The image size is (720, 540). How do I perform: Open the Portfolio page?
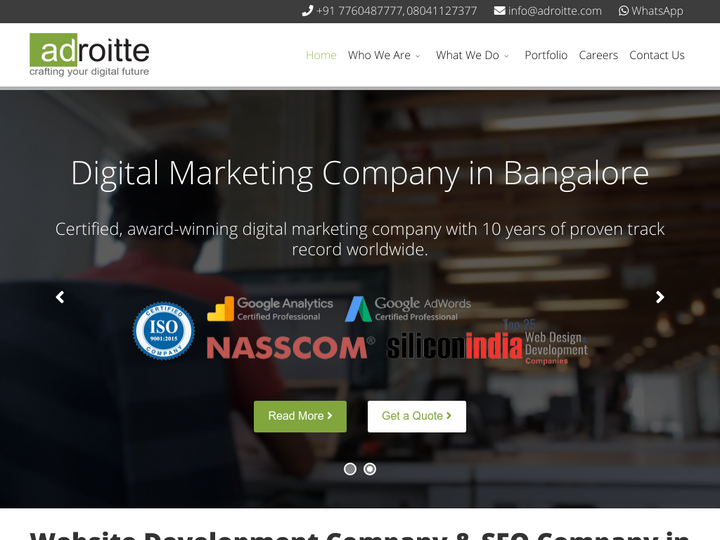click(546, 55)
